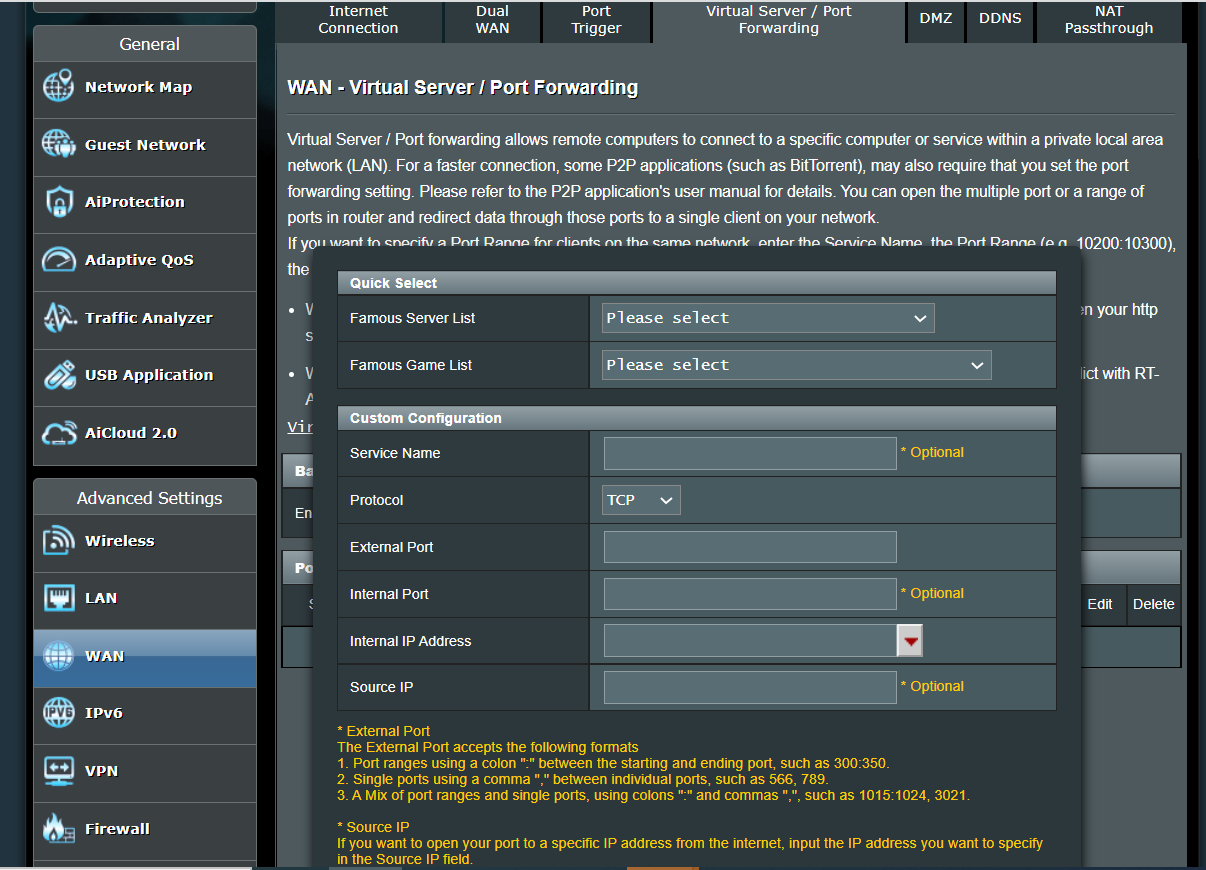Viewport: 1206px width, 870px height.
Task: Switch to the DDNS tab
Action: coord(1000,19)
